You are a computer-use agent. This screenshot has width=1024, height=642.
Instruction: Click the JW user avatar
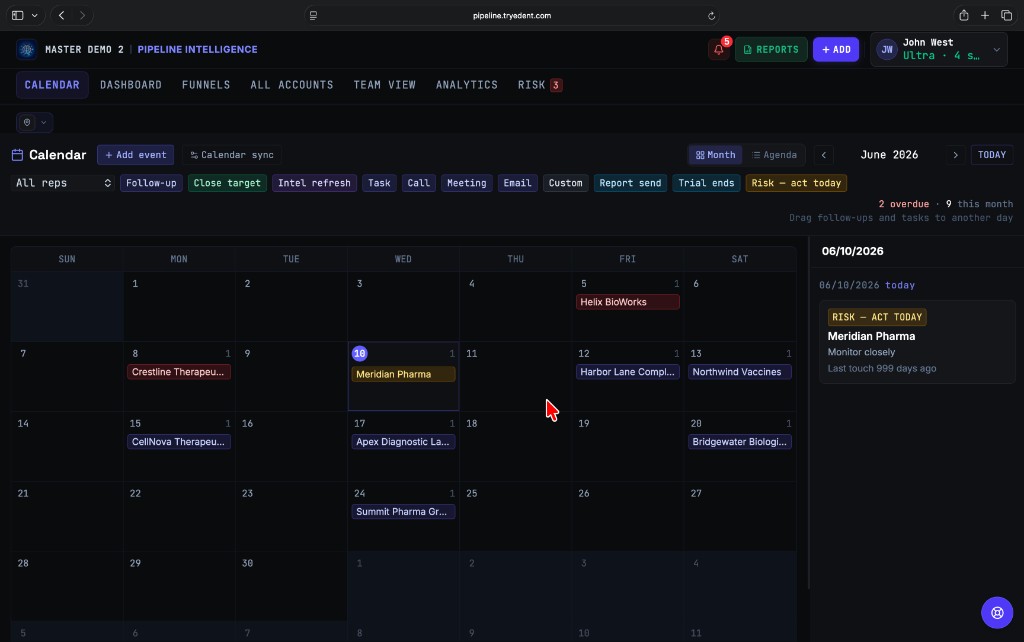tap(887, 50)
